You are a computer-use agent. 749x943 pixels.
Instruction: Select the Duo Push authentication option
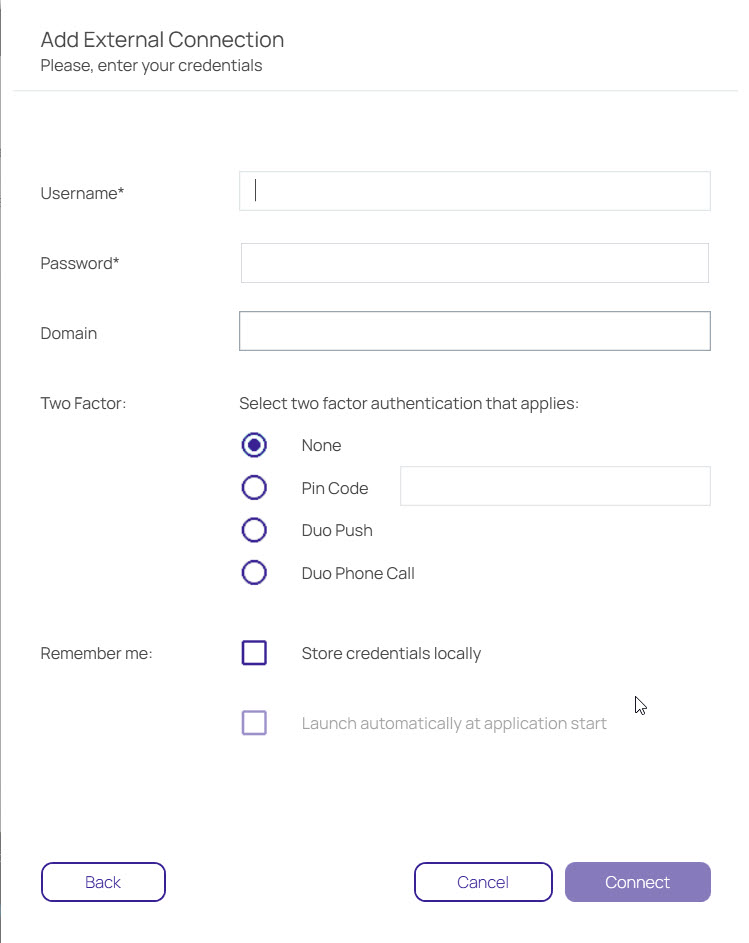(254, 529)
